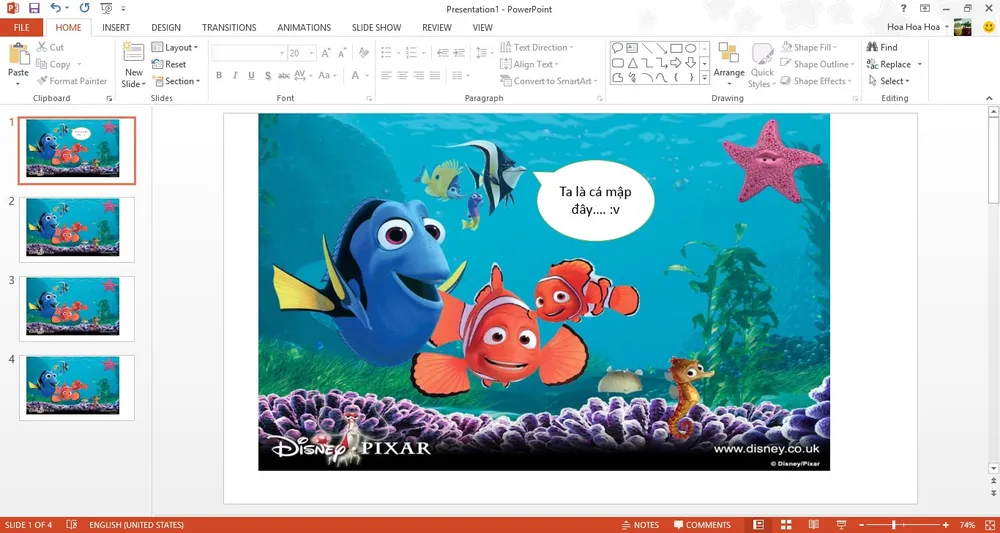Click Reset slide icon
Image resolution: width=1000 pixels, height=533 pixels.
pyautogui.click(x=157, y=64)
